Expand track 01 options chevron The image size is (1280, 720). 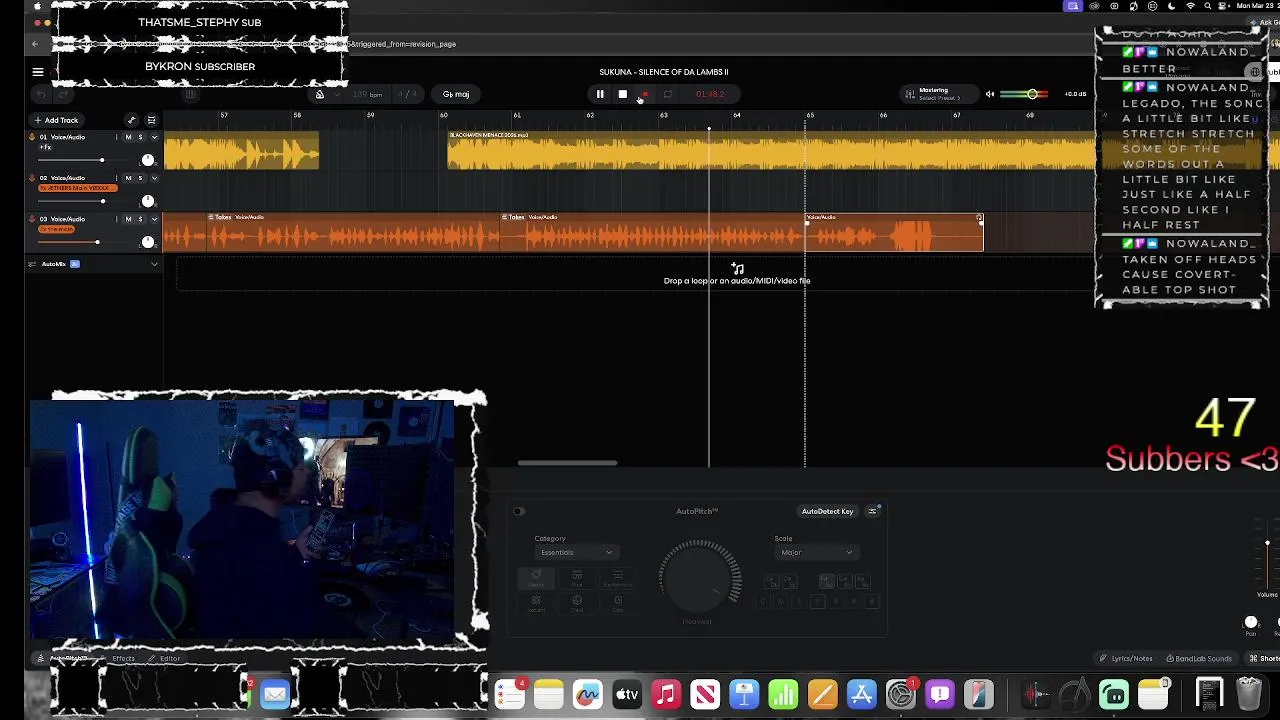coord(154,137)
